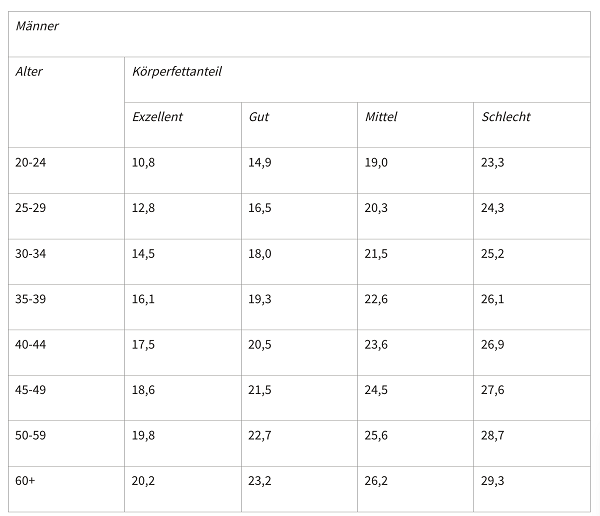Select the "Alter" column header

30,71
